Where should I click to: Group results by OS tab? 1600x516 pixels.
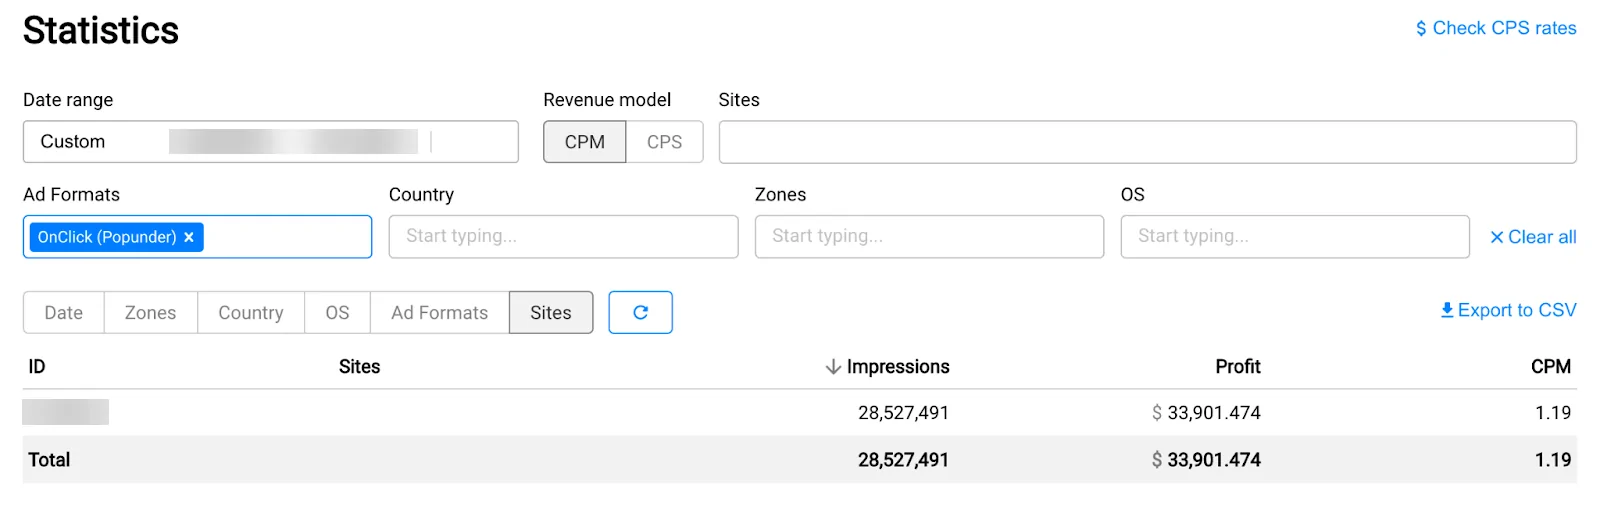[337, 313]
